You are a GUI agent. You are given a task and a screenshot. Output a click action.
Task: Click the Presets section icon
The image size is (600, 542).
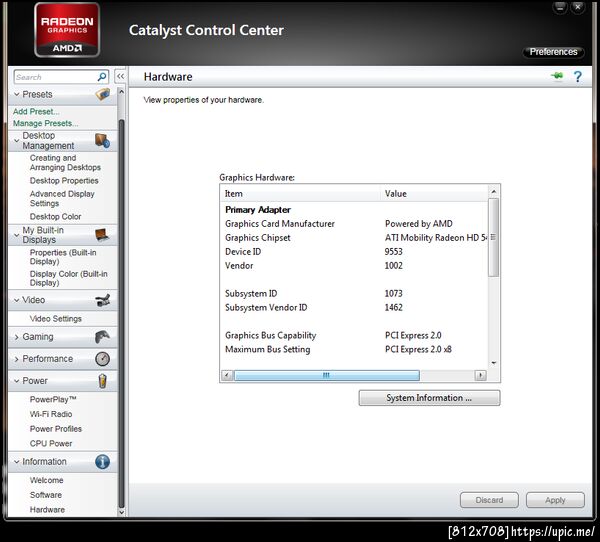[x=103, y=94]
